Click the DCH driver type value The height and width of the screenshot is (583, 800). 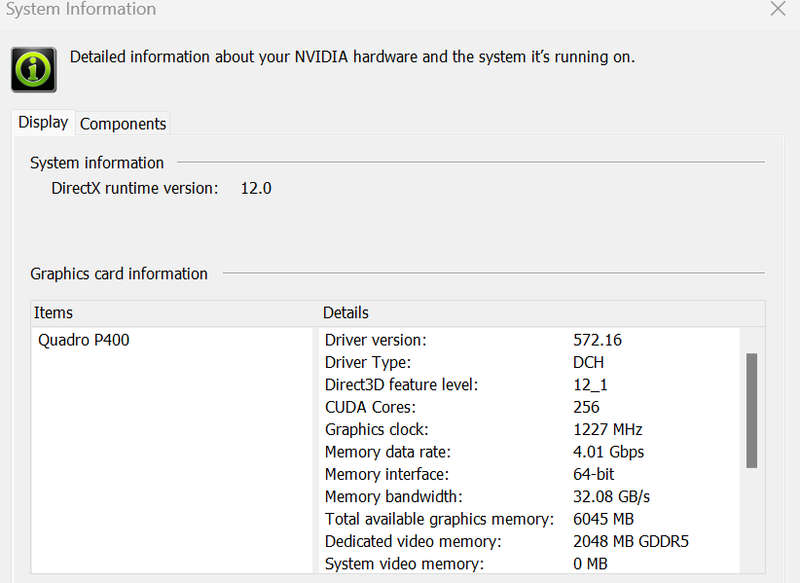coord(588,362)
